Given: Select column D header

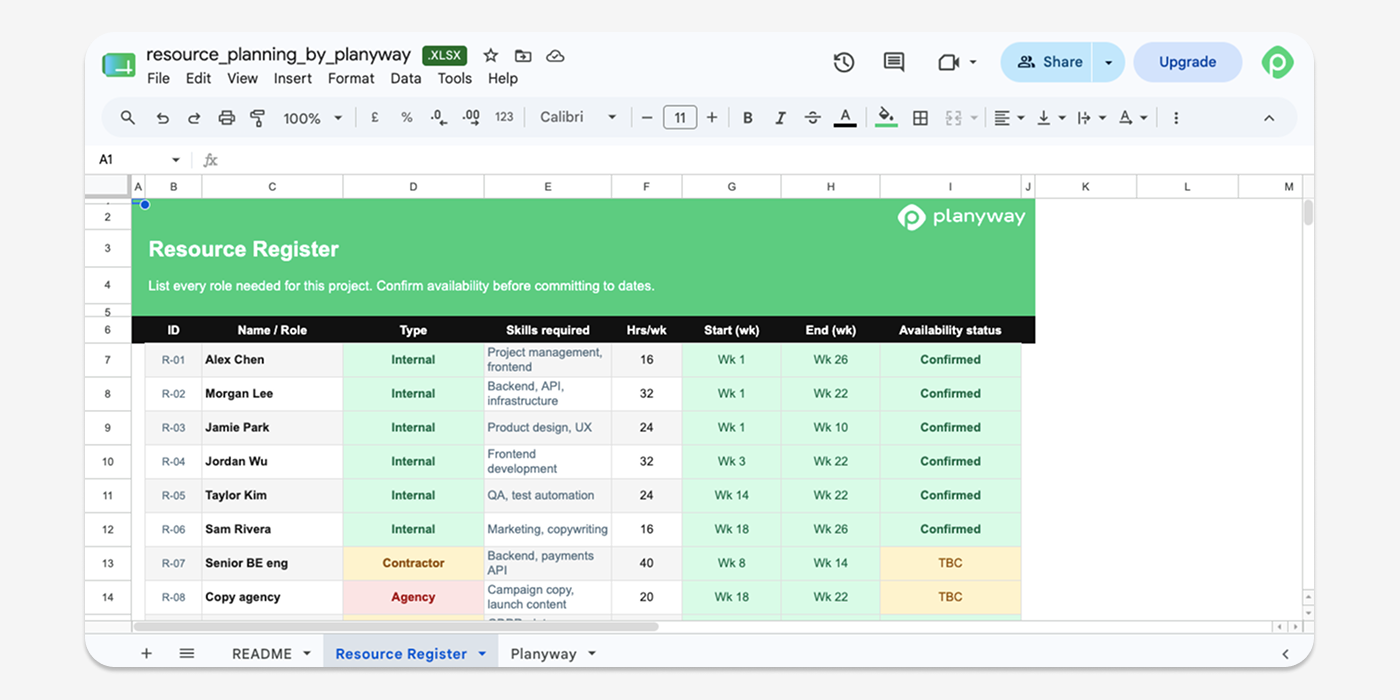Looking at the screenshot, I should (413, 187).
